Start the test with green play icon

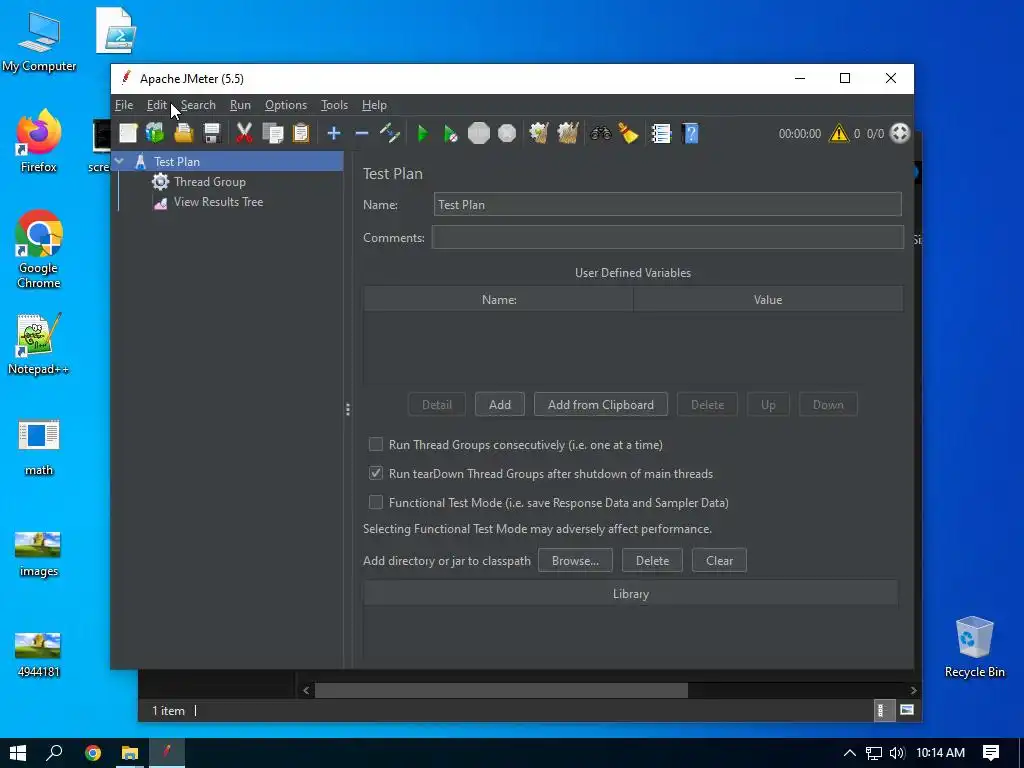click(x=423, y=134)
